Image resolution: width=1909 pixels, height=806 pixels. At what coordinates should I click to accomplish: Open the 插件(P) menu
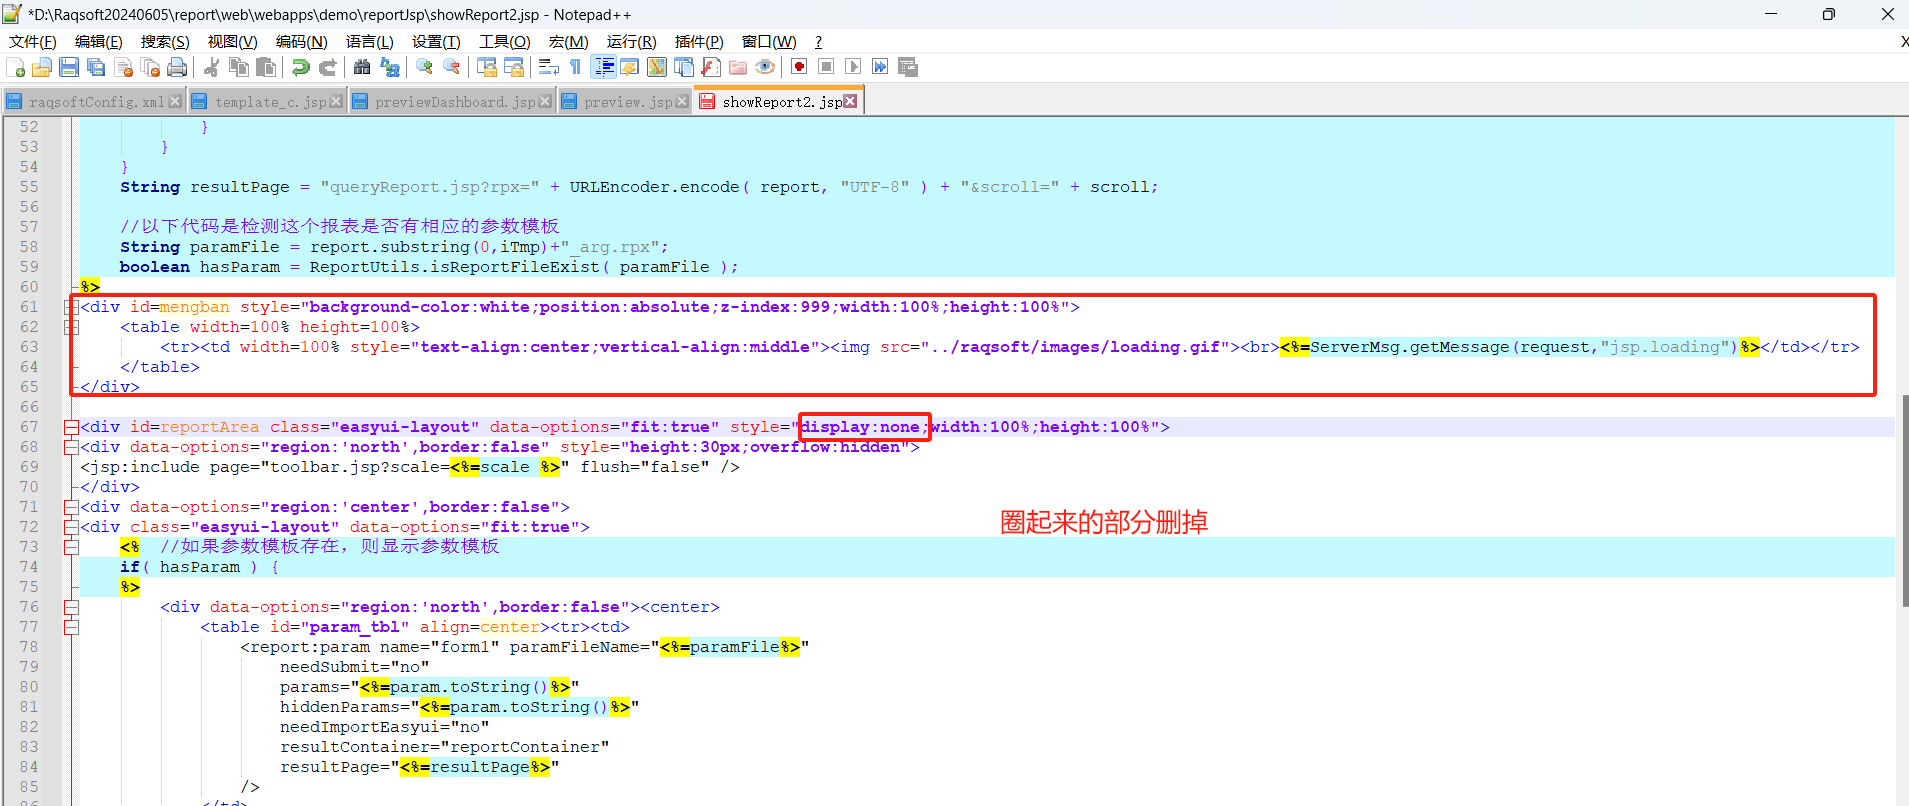[x=699, y=41]
